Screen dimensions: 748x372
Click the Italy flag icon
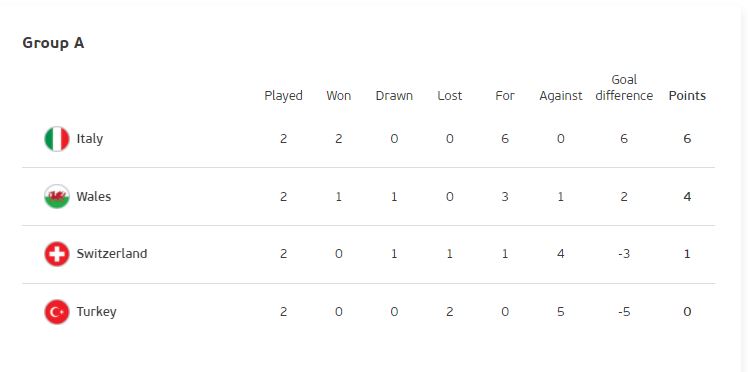coord(57,139)
